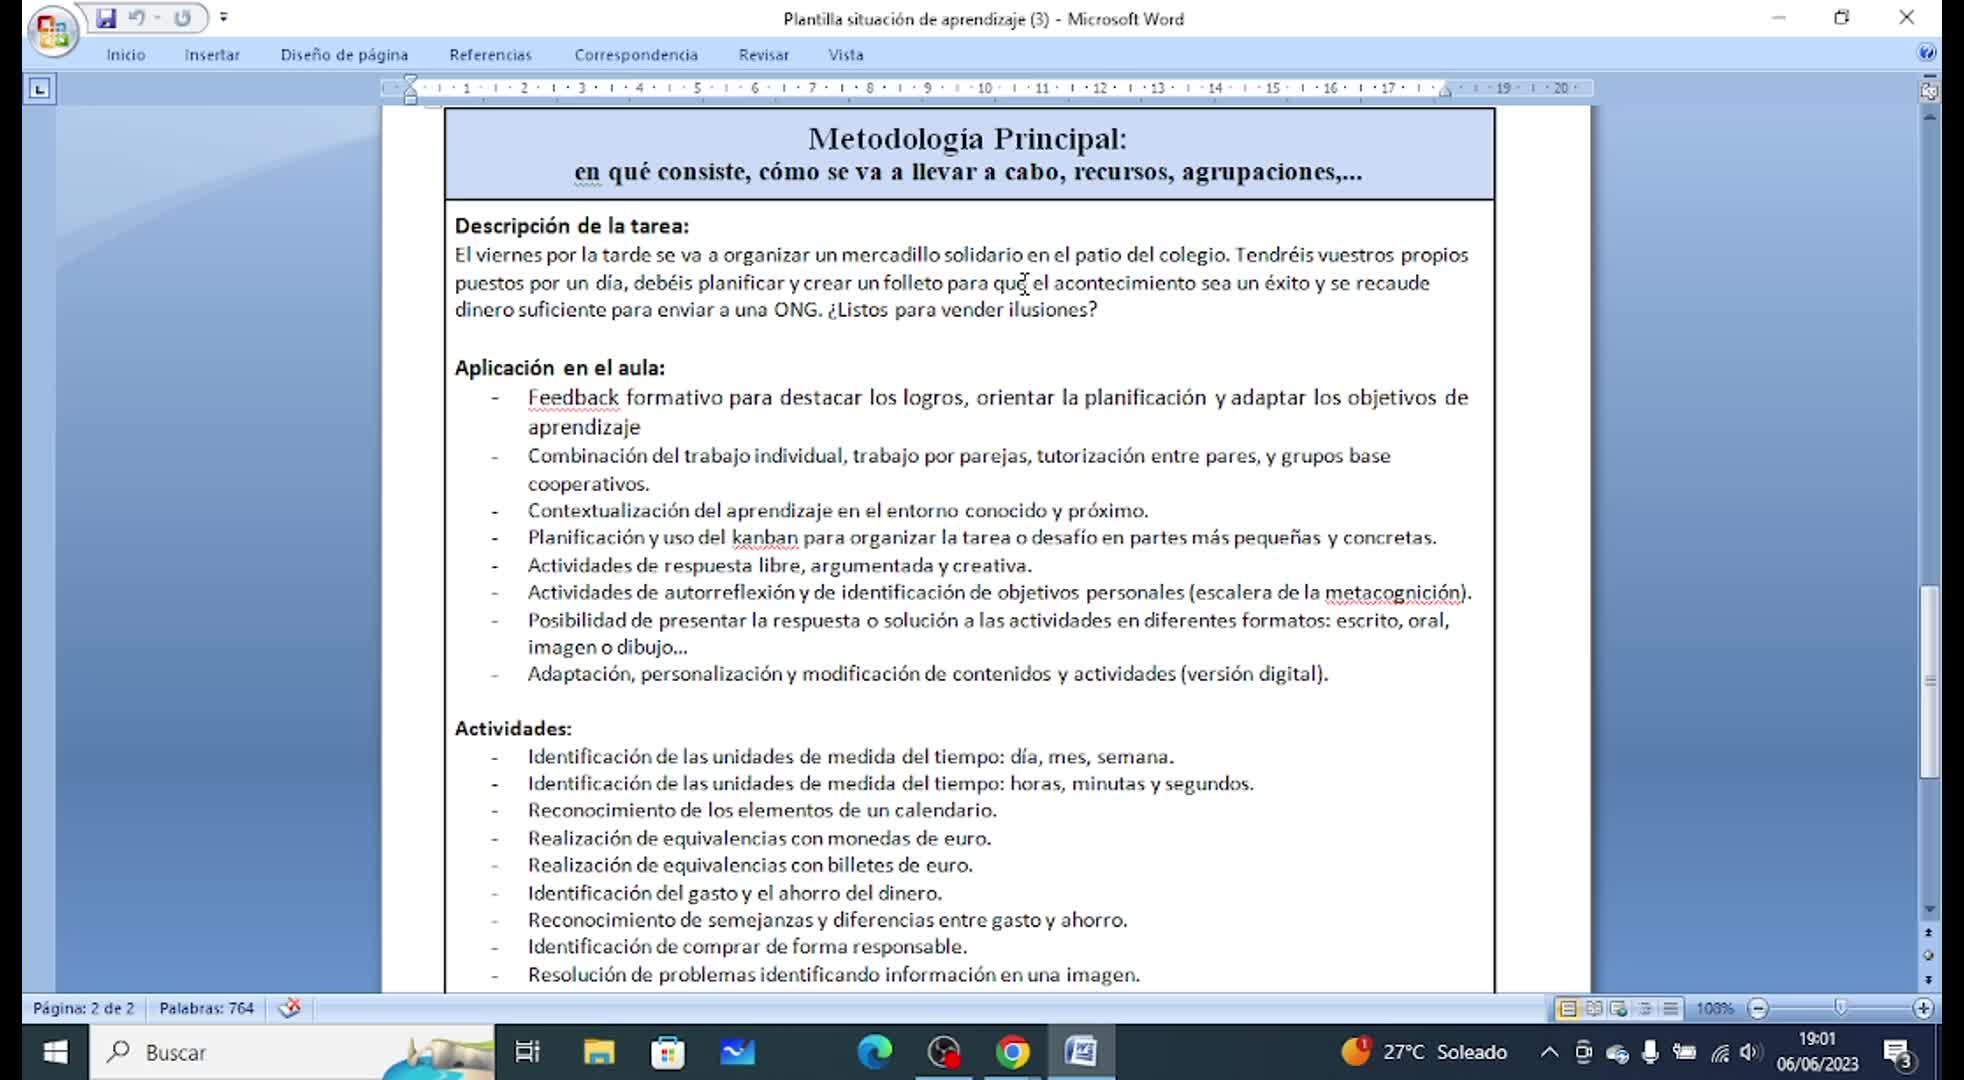The width and height of the screenshot is (1964, 1080).
Task: Click the Zoom Out minus button
Action: point(1759,1009)
